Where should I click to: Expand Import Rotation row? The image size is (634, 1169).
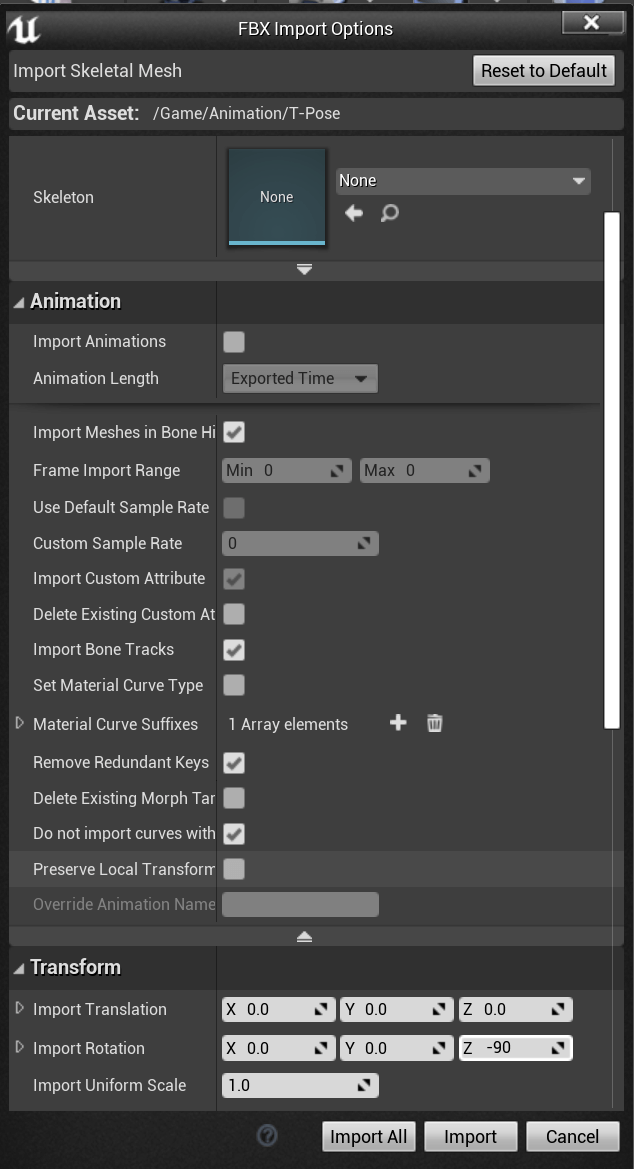coord(20,1047)
